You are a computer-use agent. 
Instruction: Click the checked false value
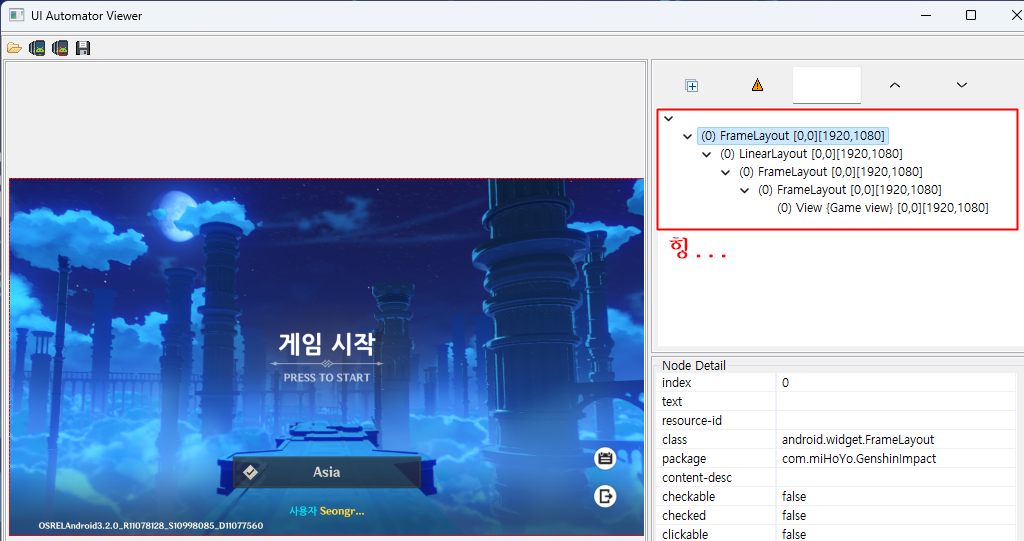[x=794, y=516]
